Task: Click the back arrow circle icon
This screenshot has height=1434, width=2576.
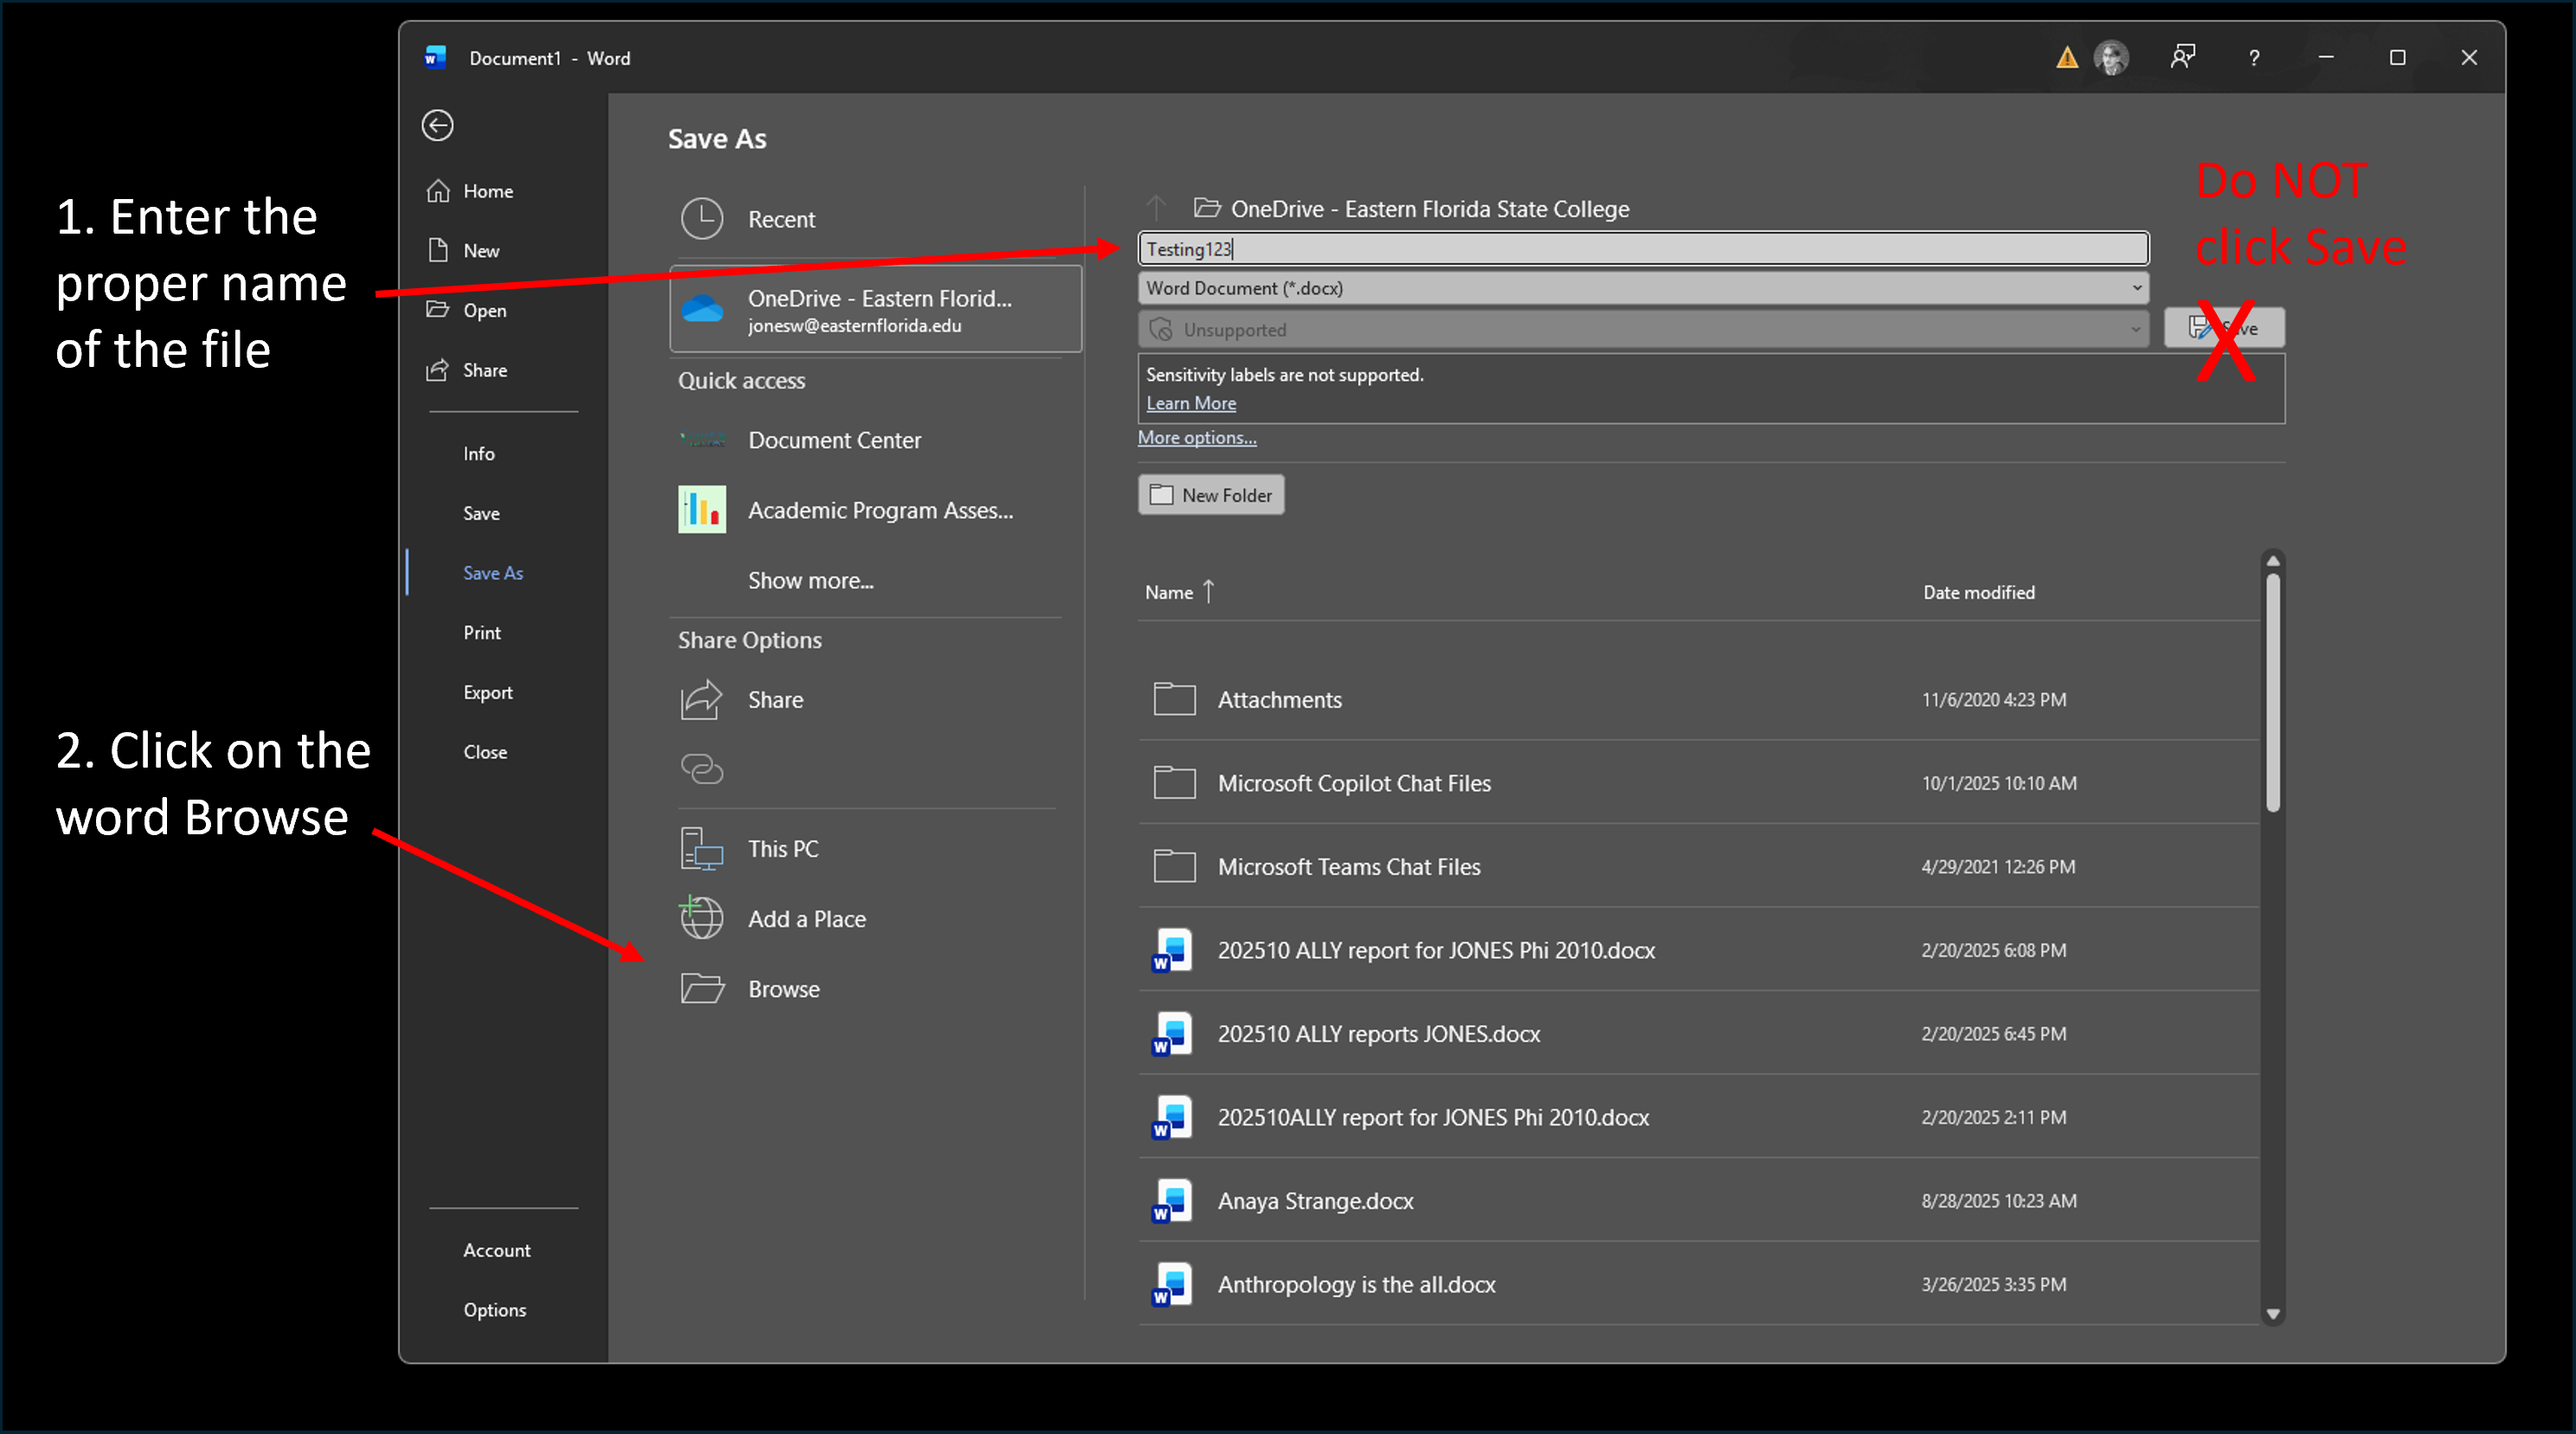Action: 437,125
